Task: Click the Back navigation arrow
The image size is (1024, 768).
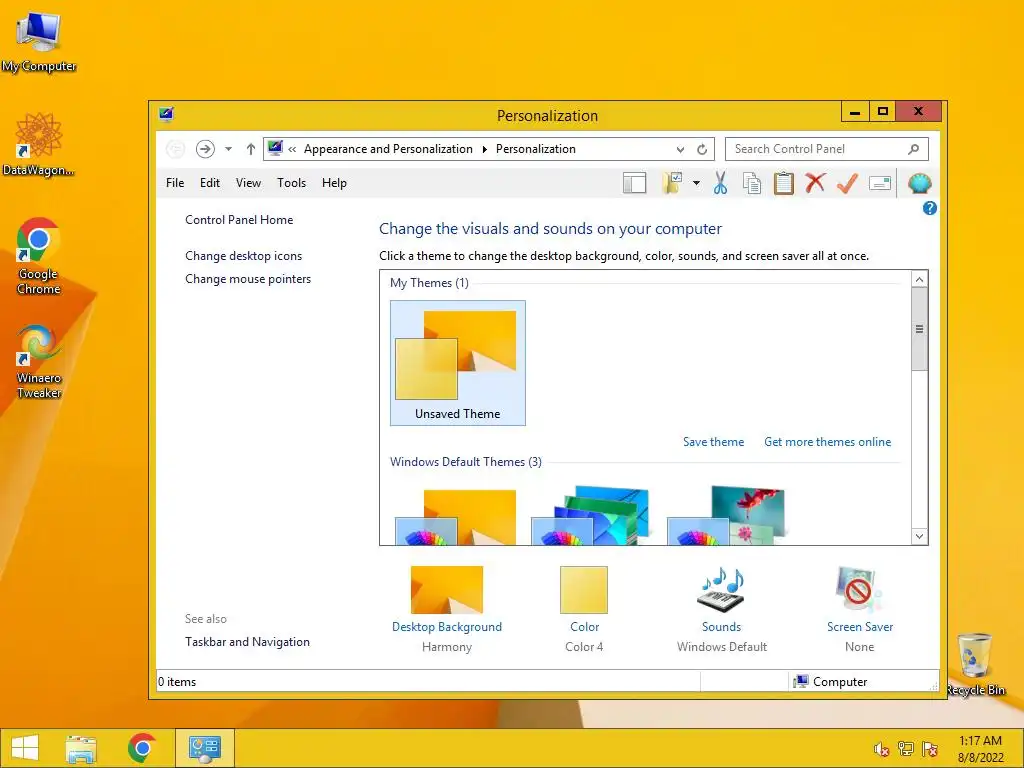Action: coord(175,150)
